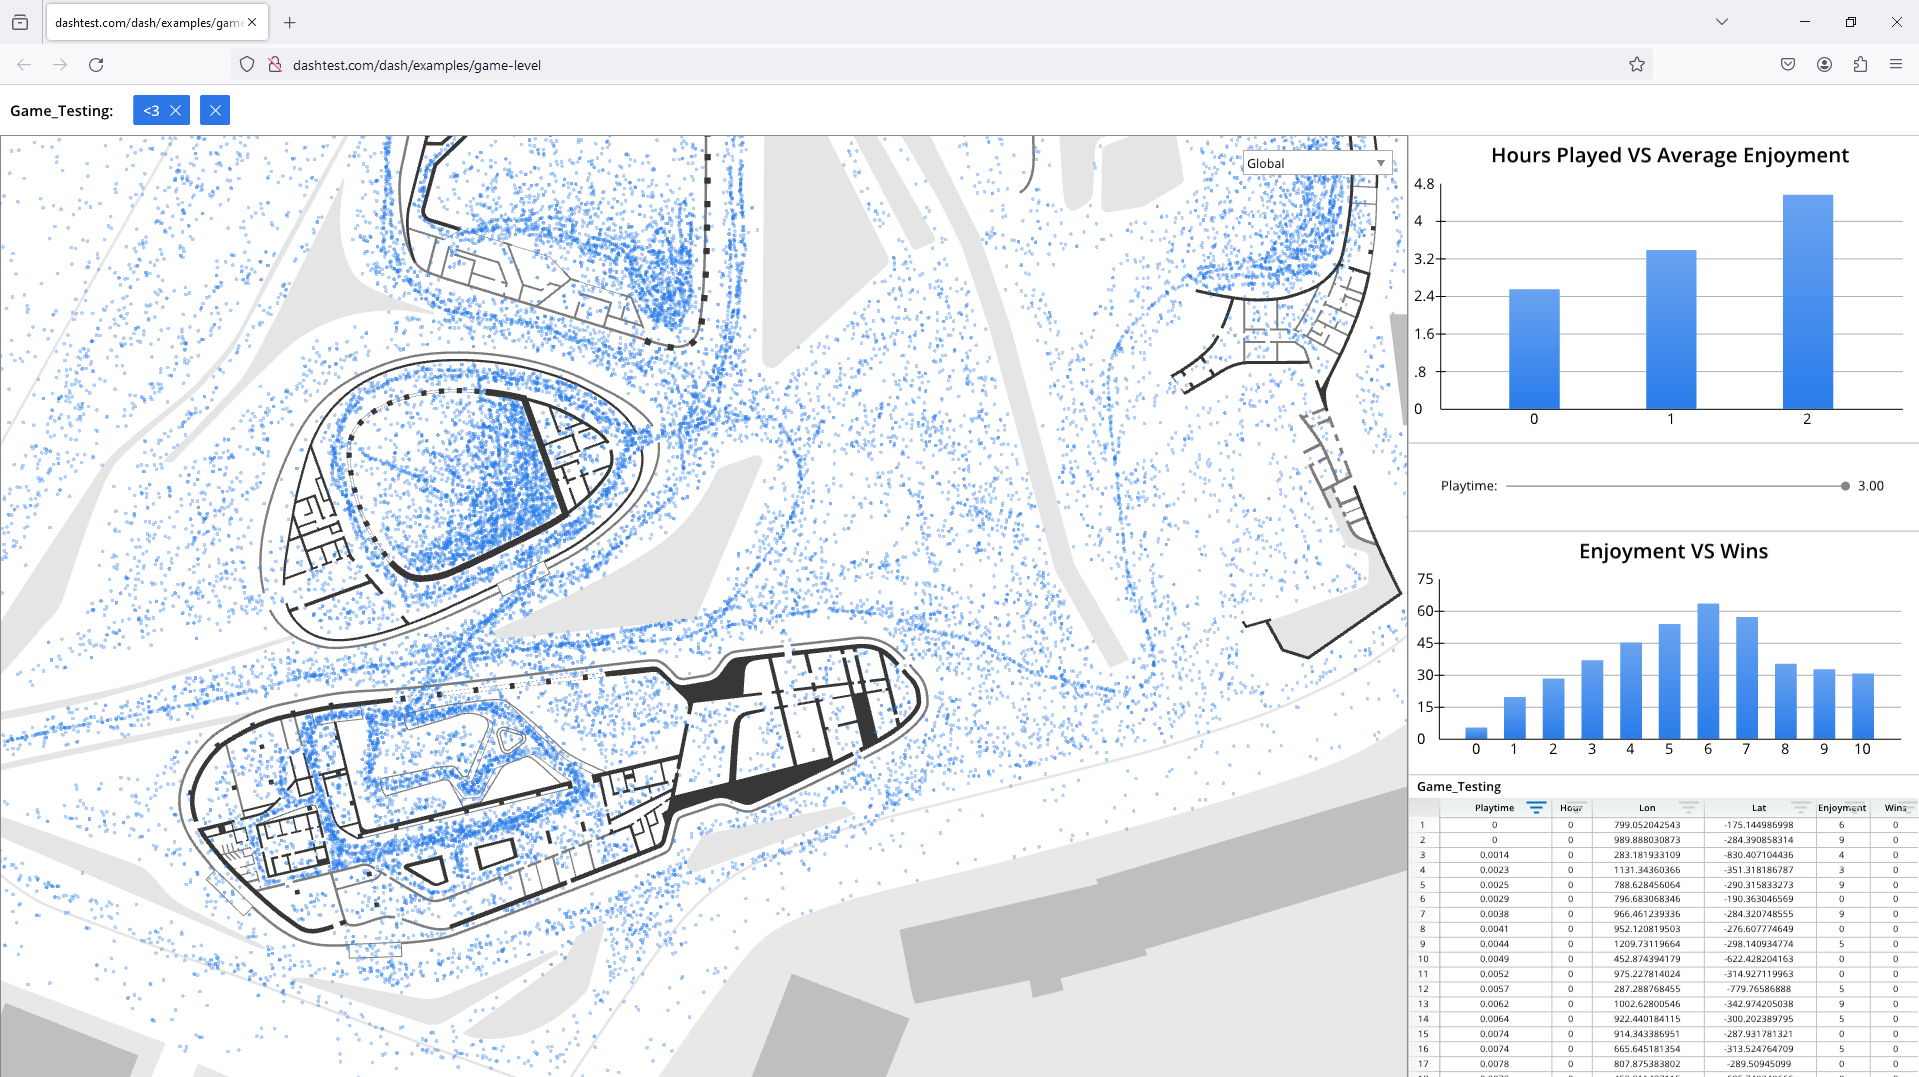Reload the current page
This screenshot has height=1077, width=1919.
point(96,64)
